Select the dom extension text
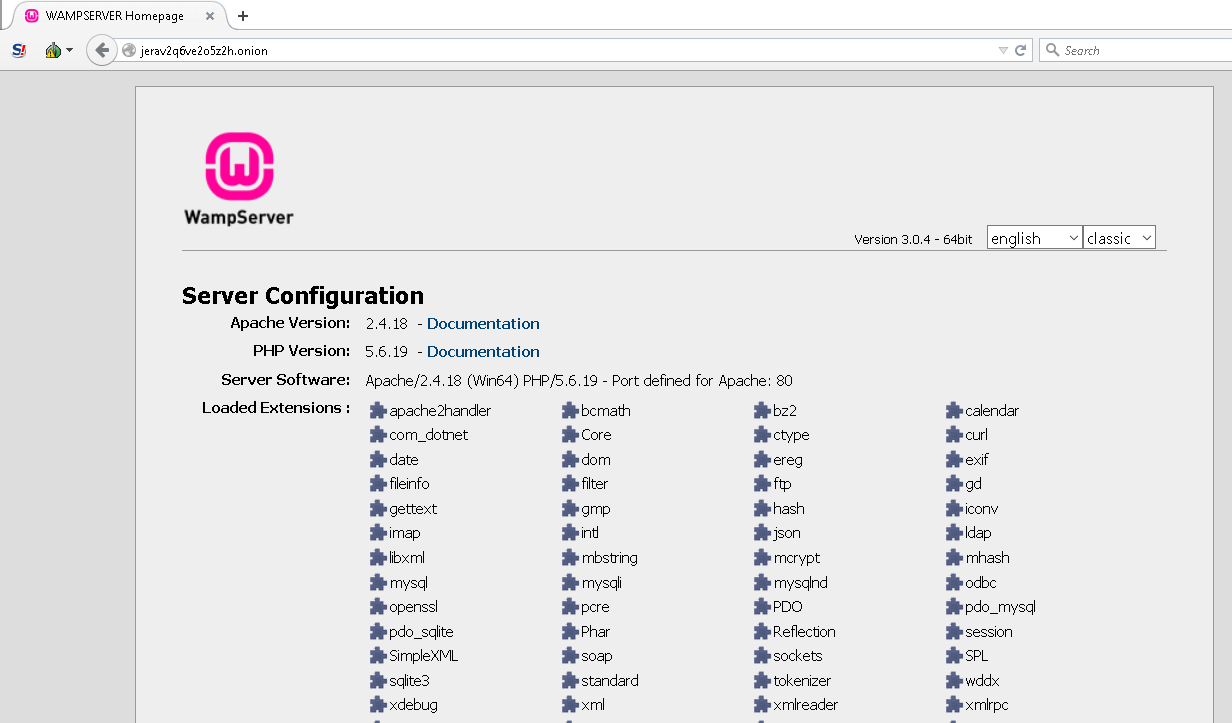The image size is (1232, 723). click(x=596, y=460)
